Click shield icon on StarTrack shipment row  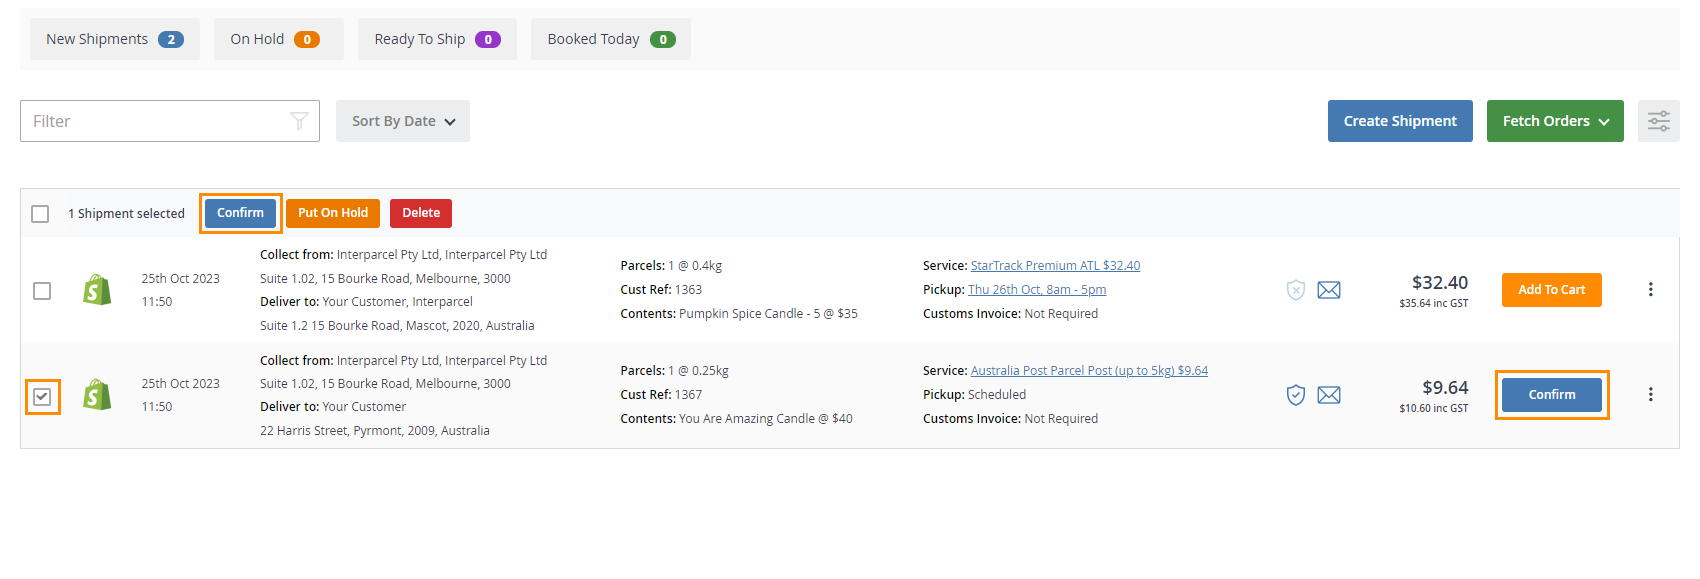(x=1295, y=290)
